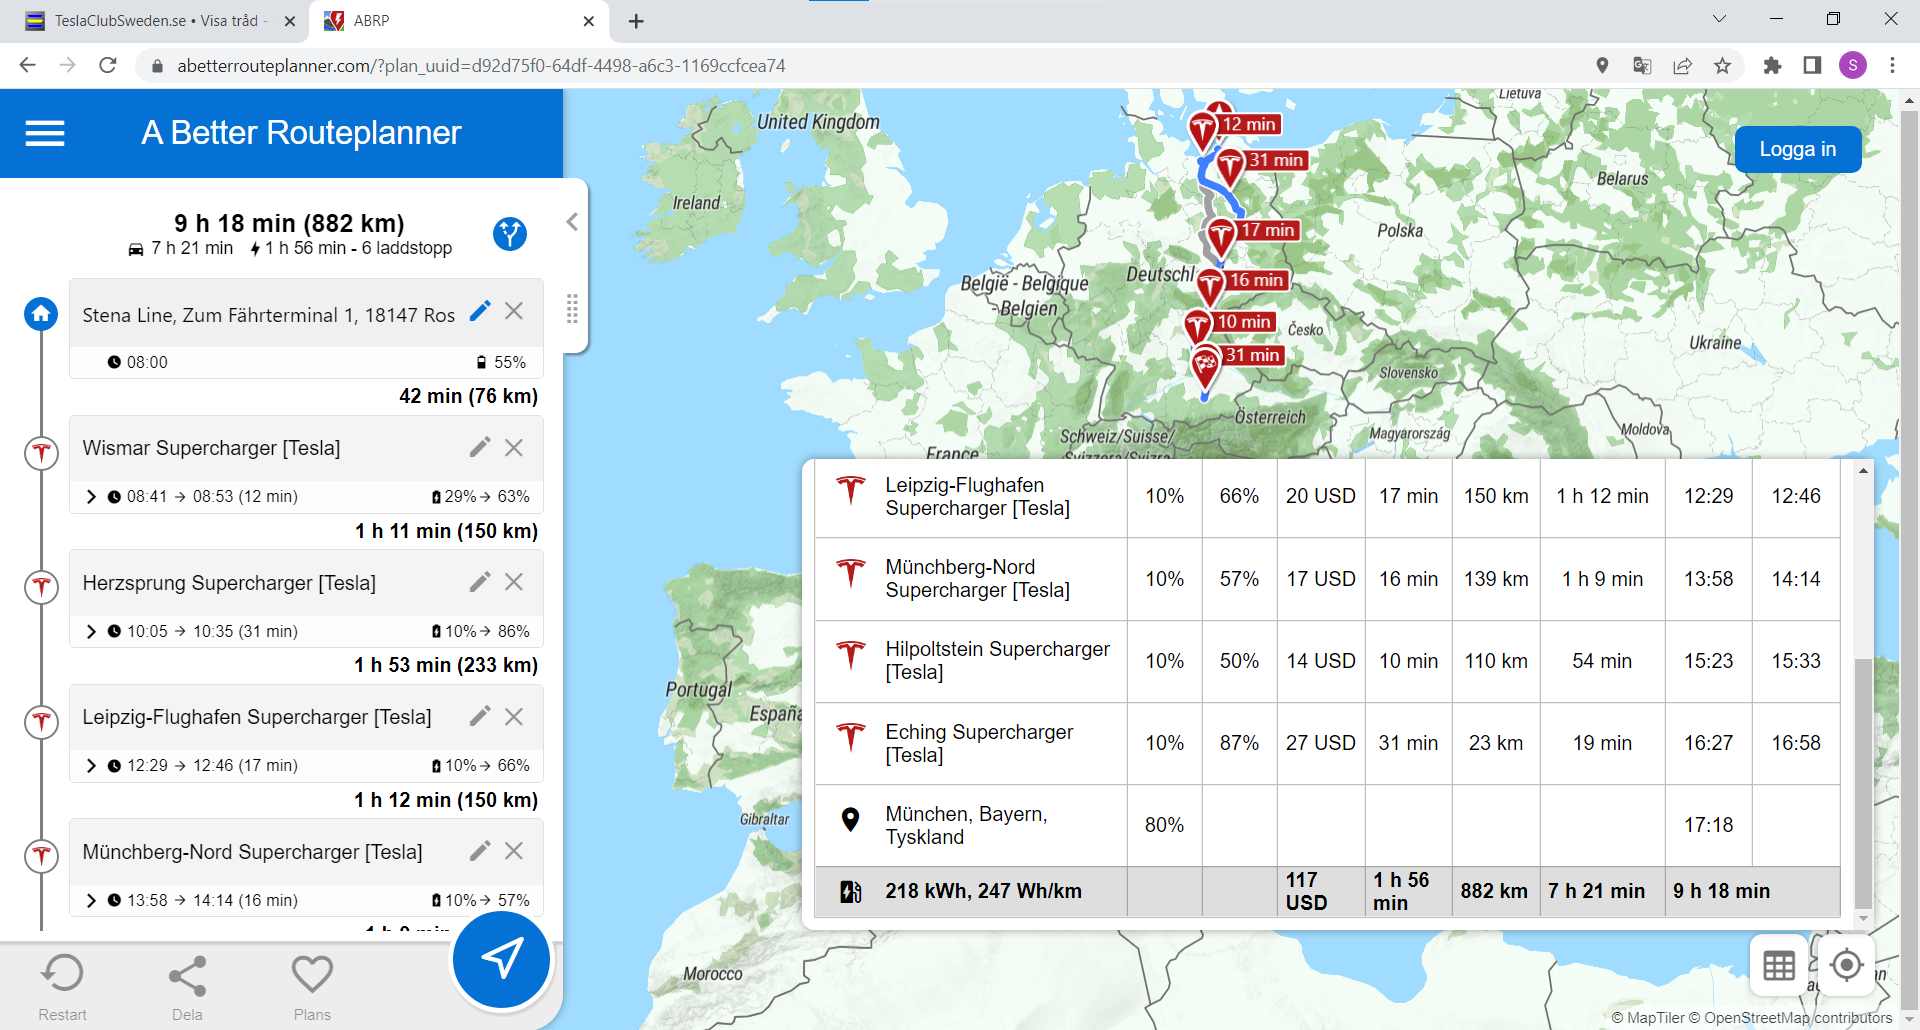Open the Chrome profile avatar

point(1853,65)
